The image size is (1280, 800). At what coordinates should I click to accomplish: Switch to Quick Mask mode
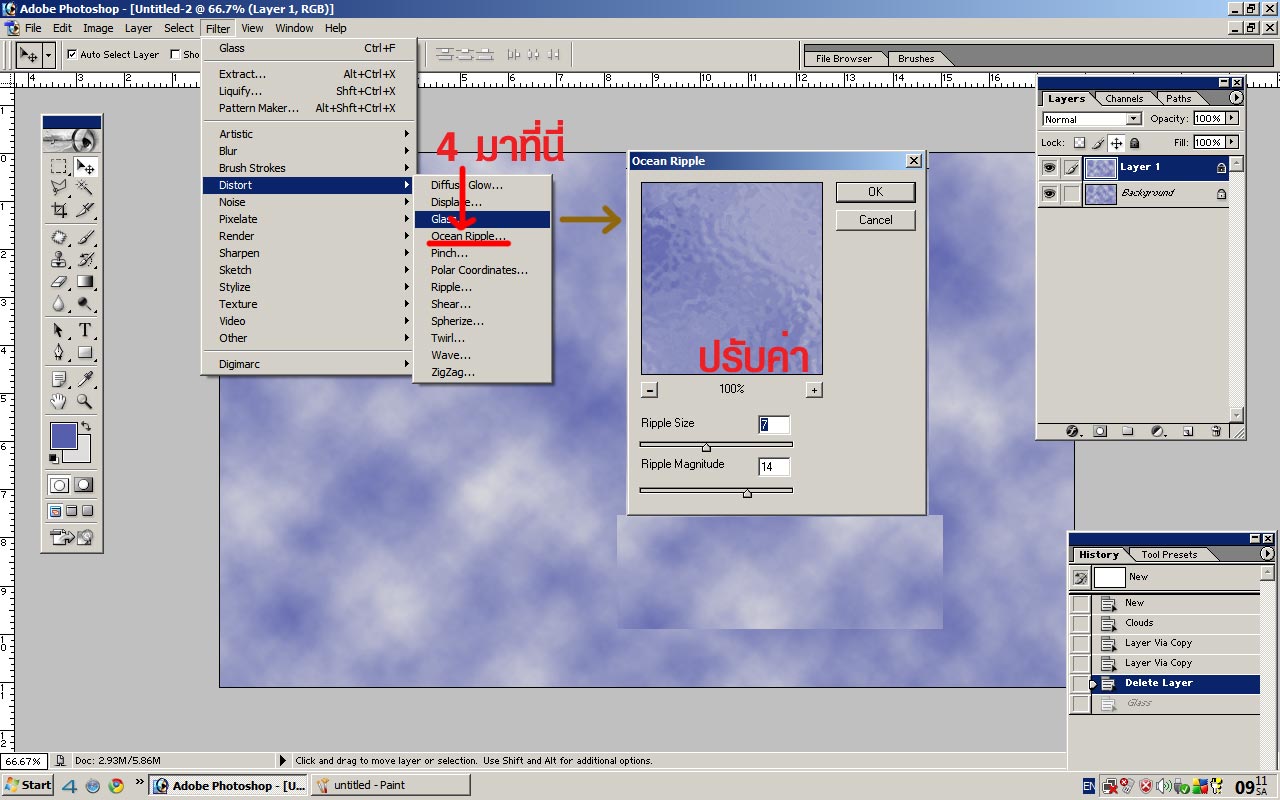84,485
